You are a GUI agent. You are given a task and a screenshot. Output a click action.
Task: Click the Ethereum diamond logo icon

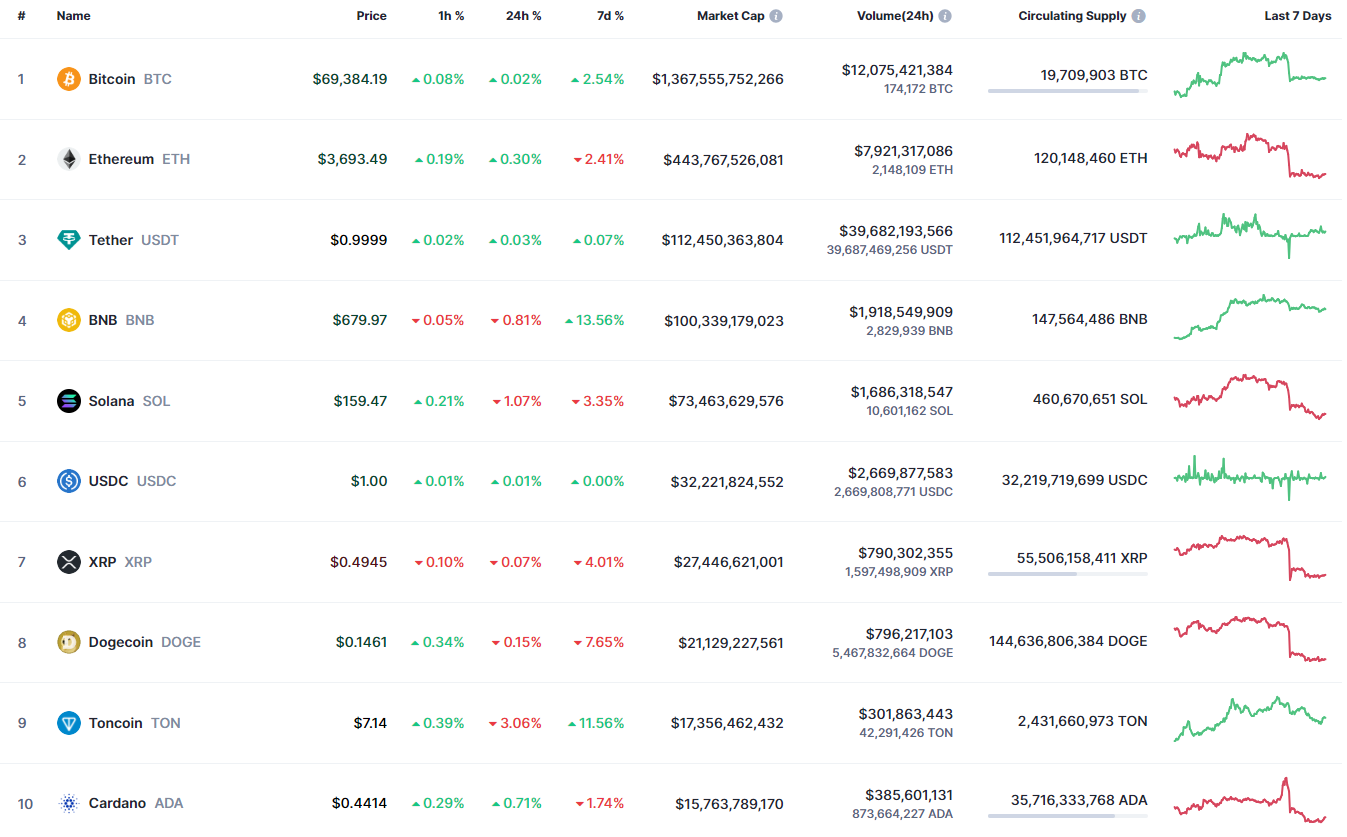point(69,159)
